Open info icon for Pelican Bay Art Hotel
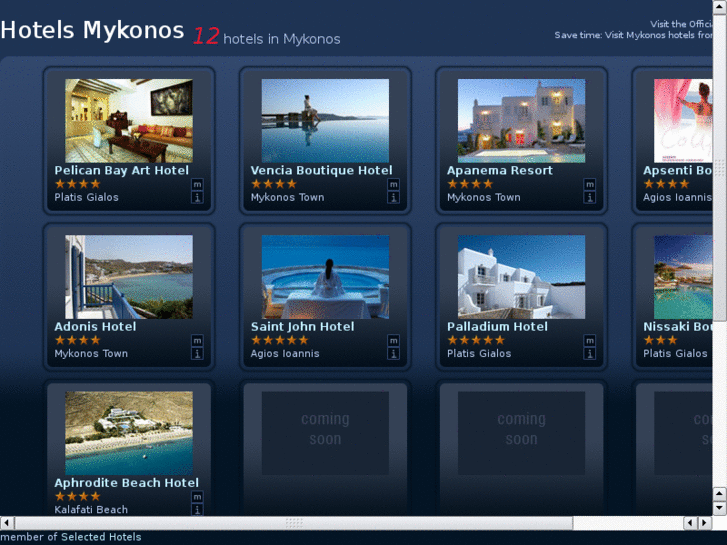 point(197,198)
